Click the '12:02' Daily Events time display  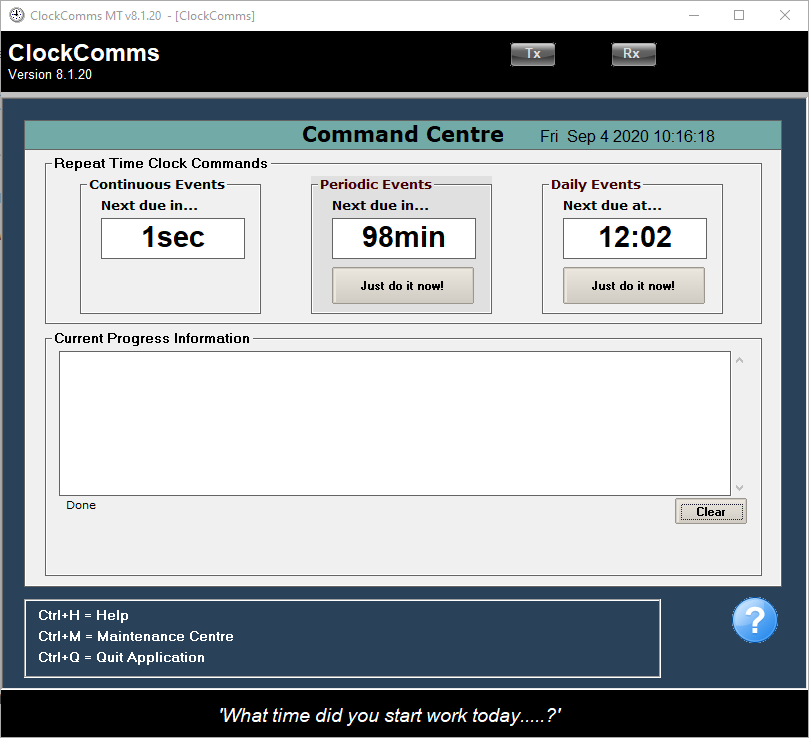pyautogui.click(x=634, y=238)
